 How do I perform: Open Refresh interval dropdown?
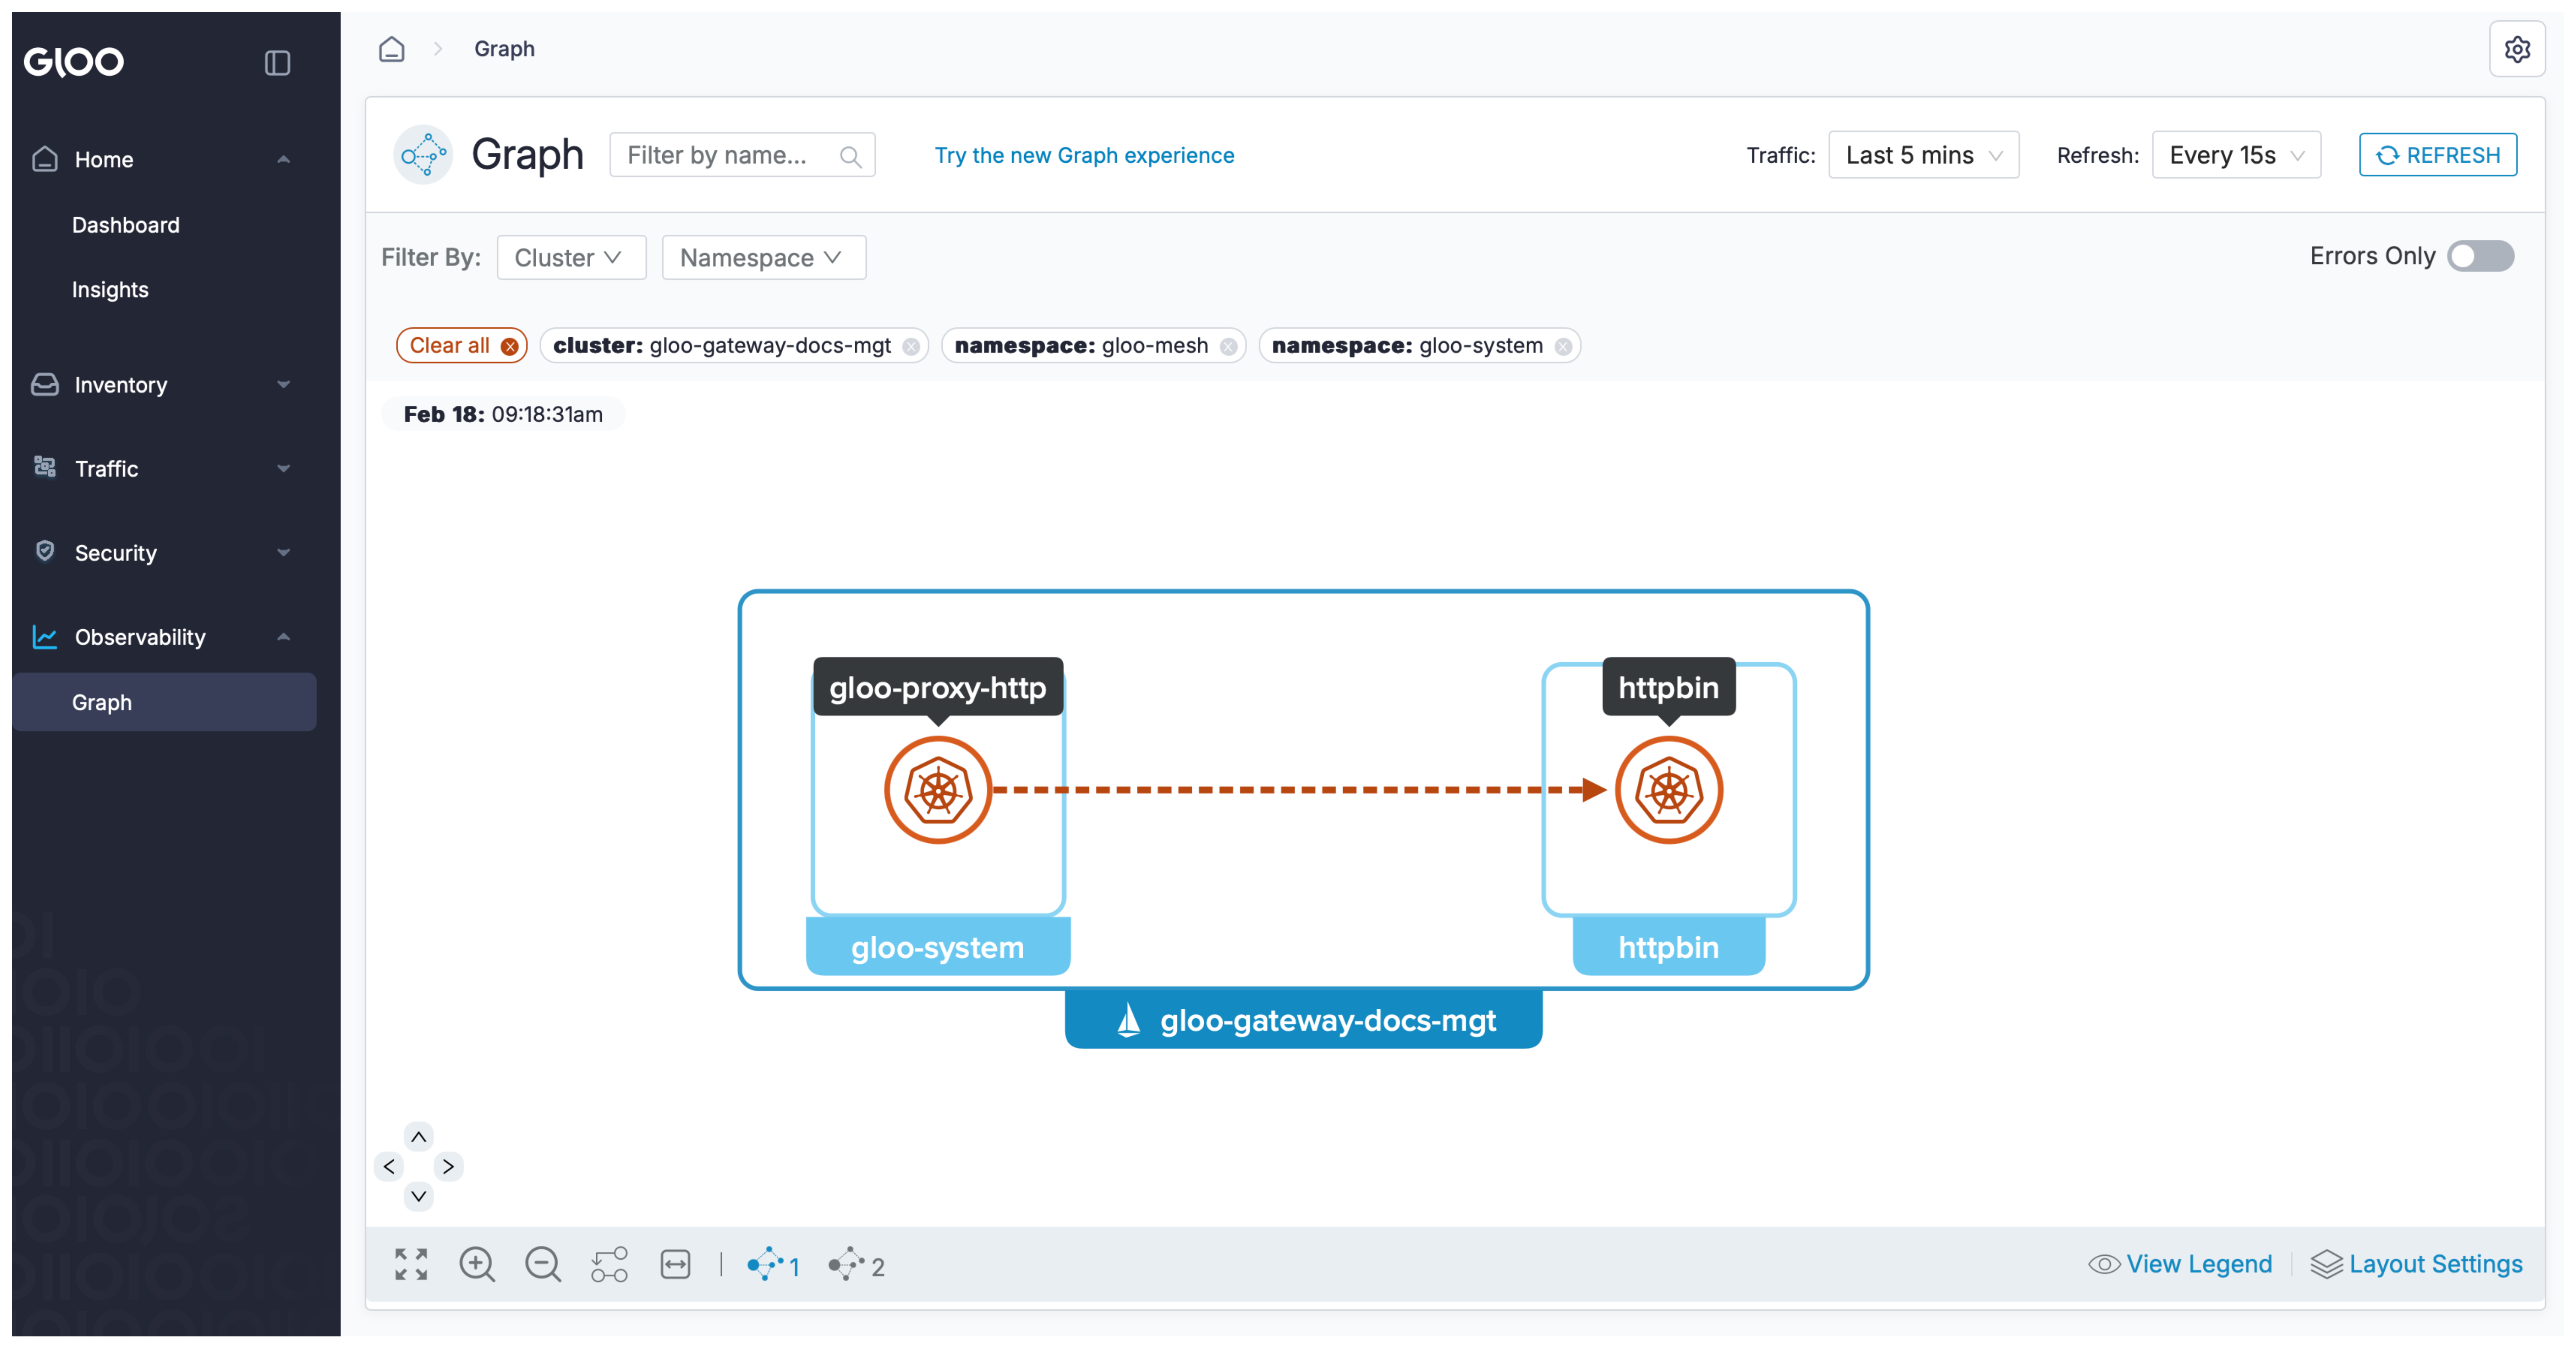pyautogui.click(x=2236, y=155)
